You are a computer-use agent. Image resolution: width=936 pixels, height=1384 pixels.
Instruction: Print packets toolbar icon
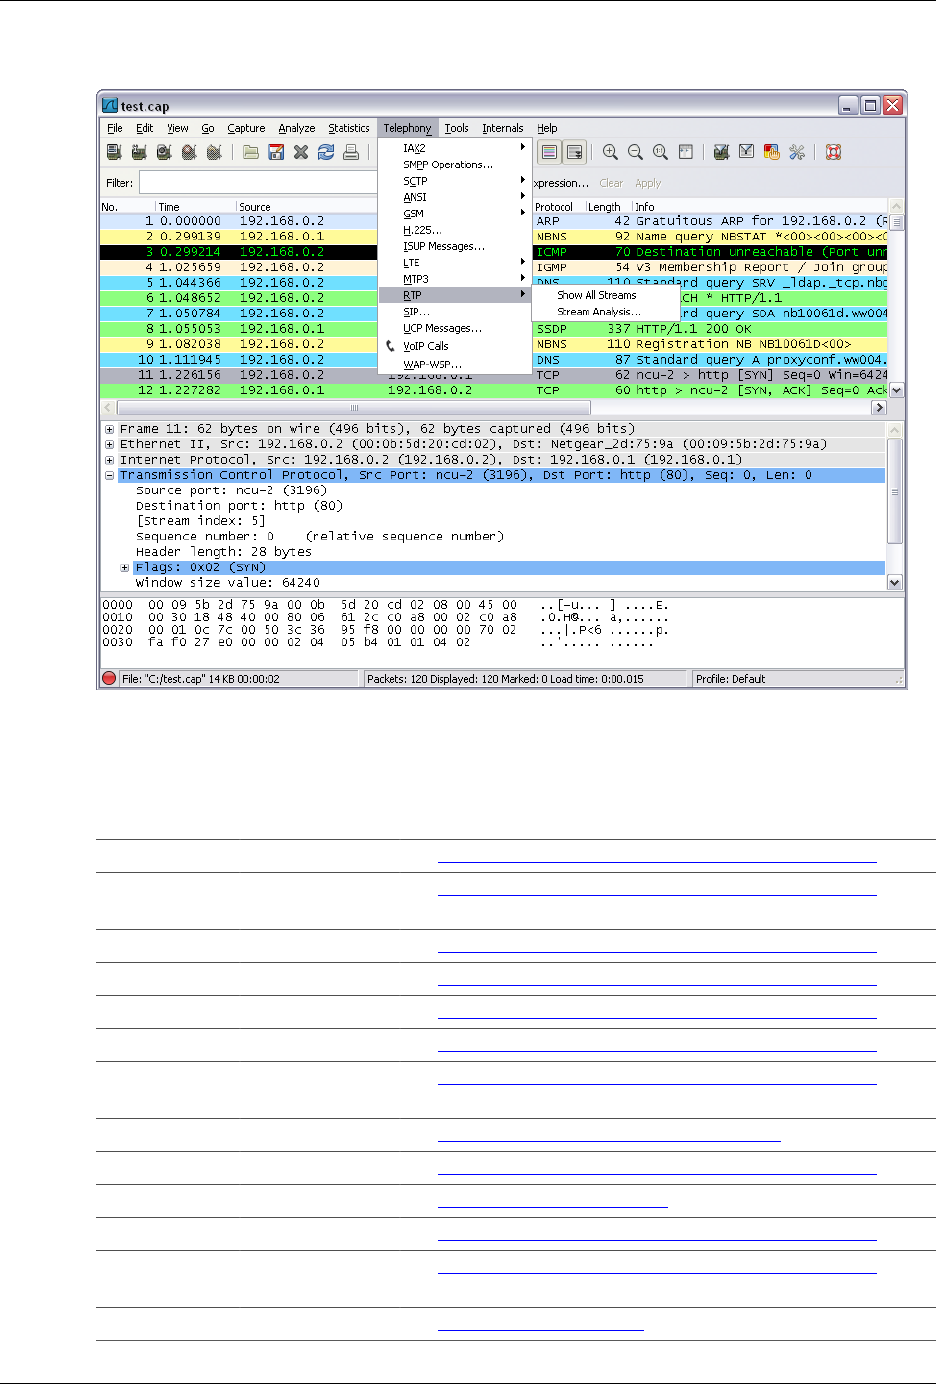pos(351,152)
